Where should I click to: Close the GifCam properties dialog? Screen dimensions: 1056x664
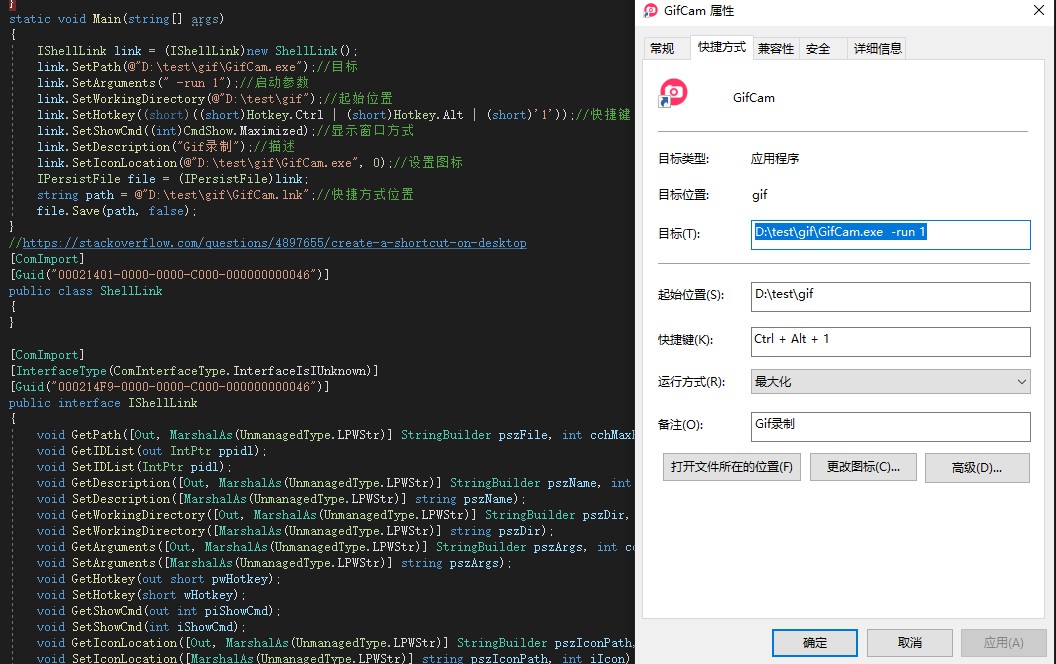point(1038,10)
